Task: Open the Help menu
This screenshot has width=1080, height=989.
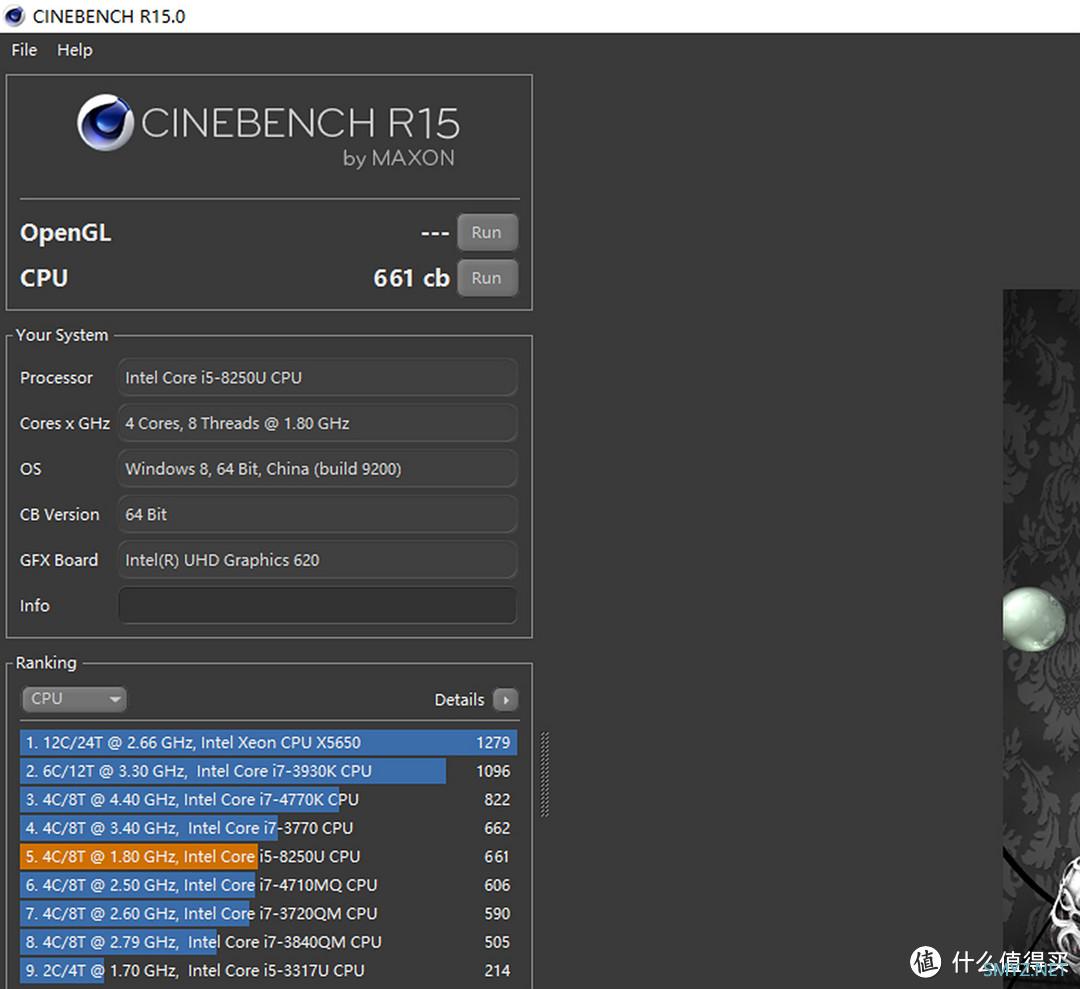Action: (74, 50)
